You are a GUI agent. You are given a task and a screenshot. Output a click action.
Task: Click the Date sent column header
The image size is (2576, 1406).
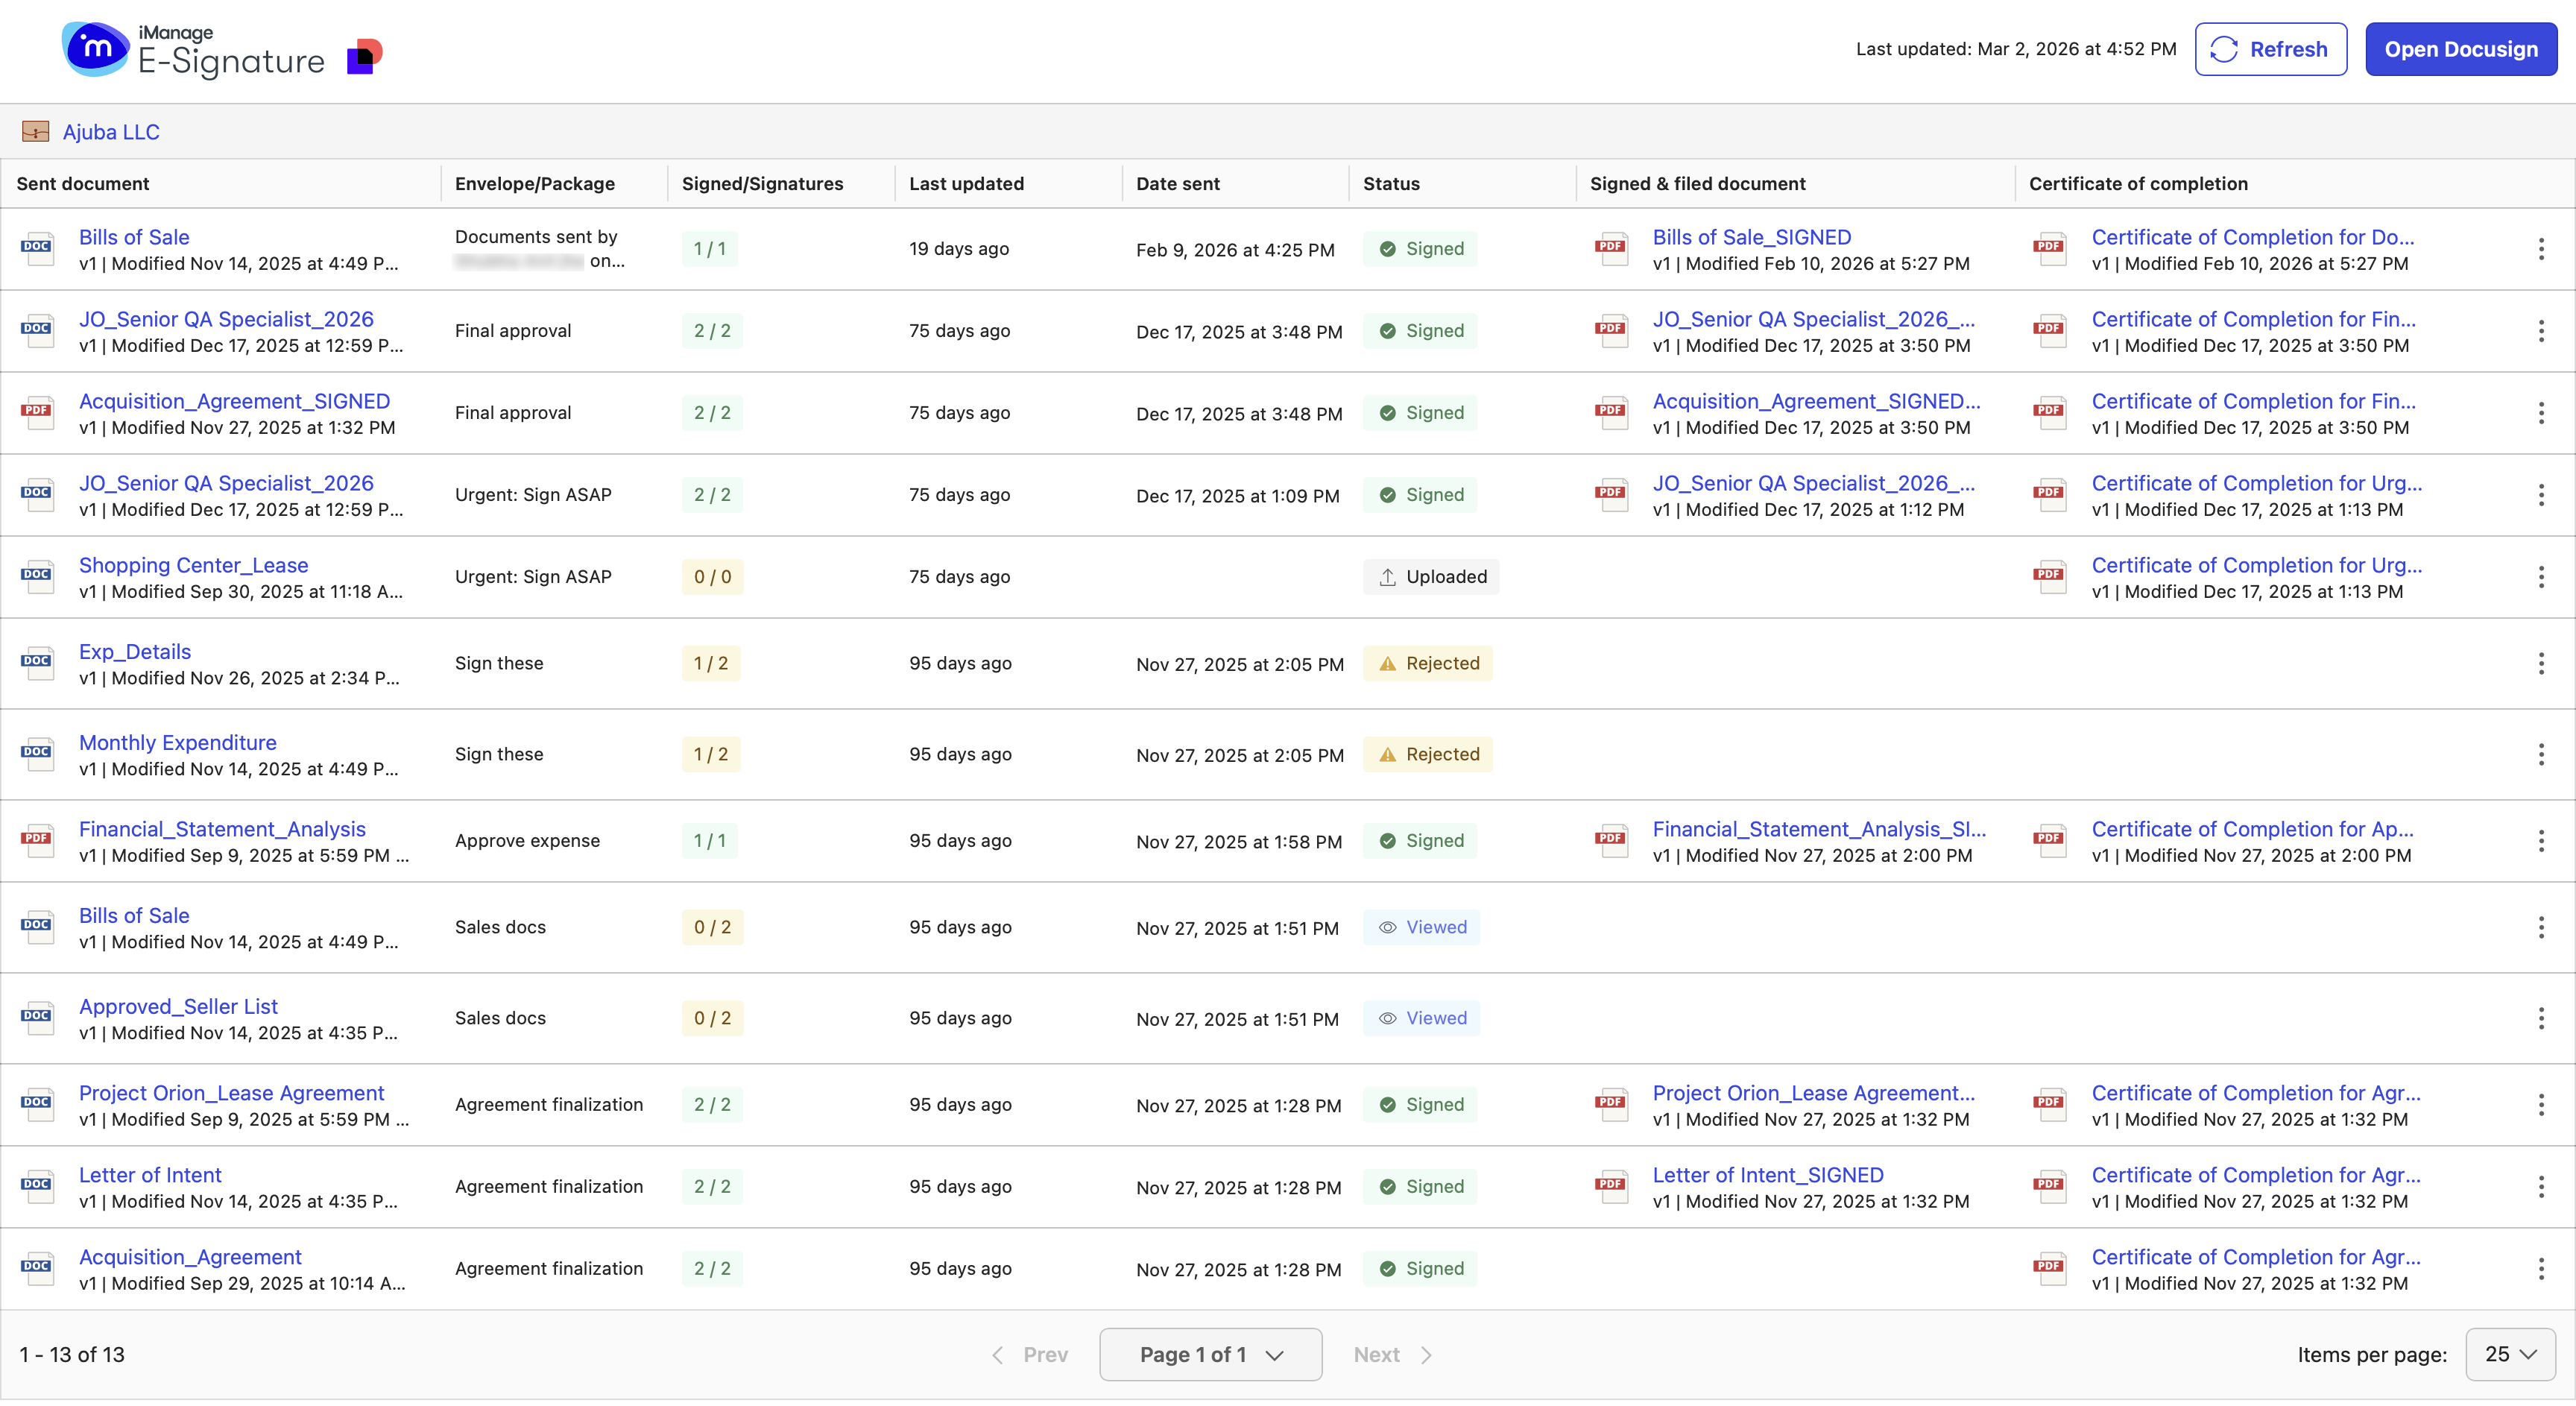click(x=1177, y=184)
